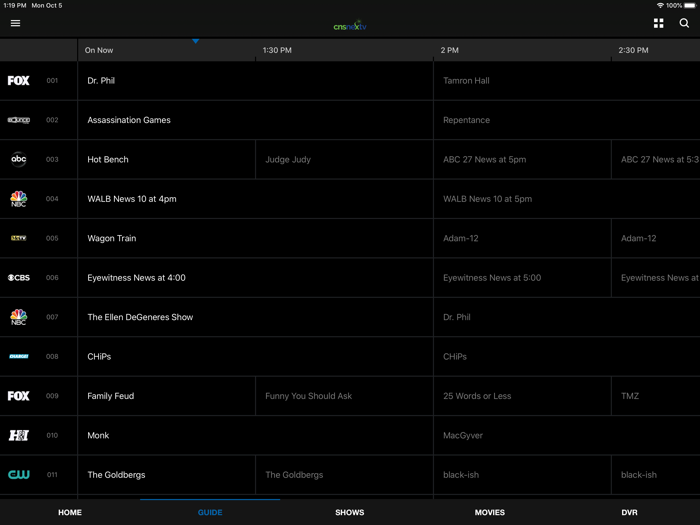This screenshot has width=700, height=525.
Task: Switch to grid view icon
Action: coord(658,23)
